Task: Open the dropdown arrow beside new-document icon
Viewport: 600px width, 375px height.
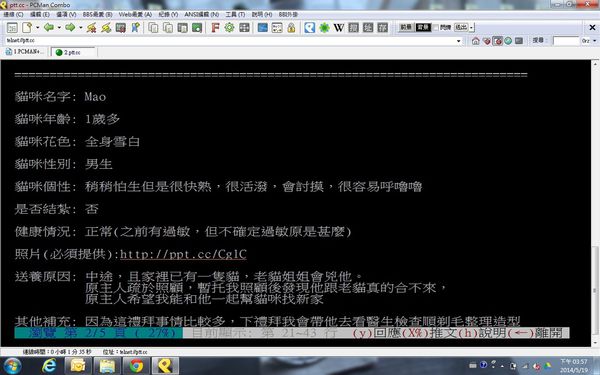Action: point(38,28)
